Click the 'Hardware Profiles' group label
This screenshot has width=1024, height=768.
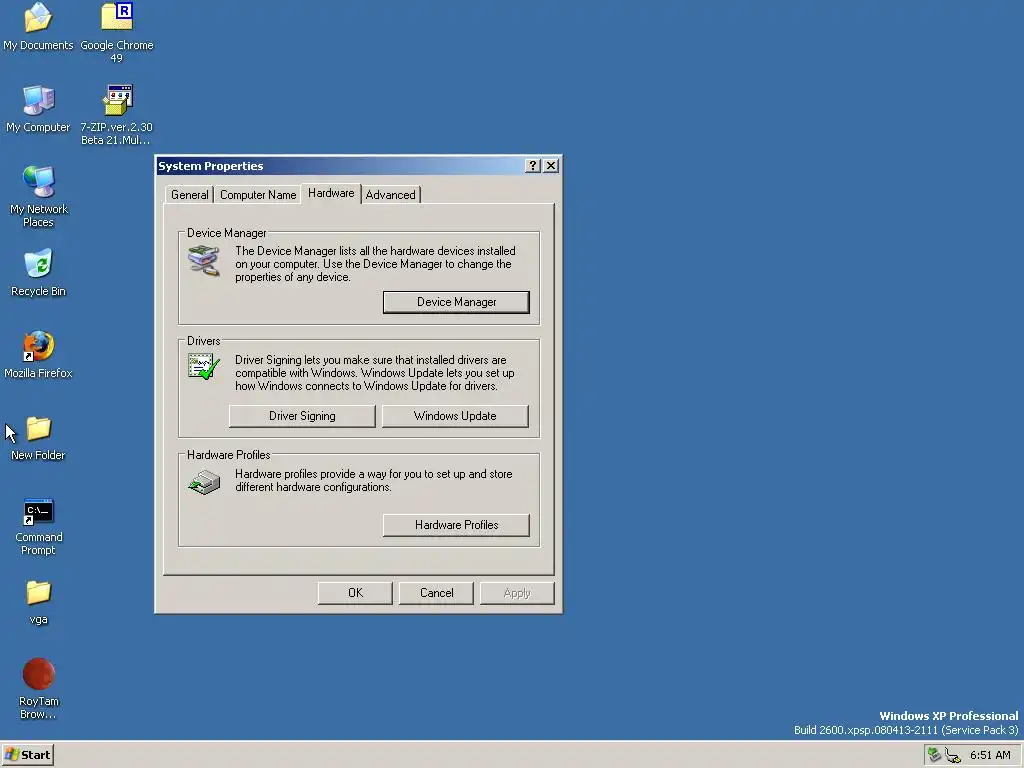tap(229, 455)
